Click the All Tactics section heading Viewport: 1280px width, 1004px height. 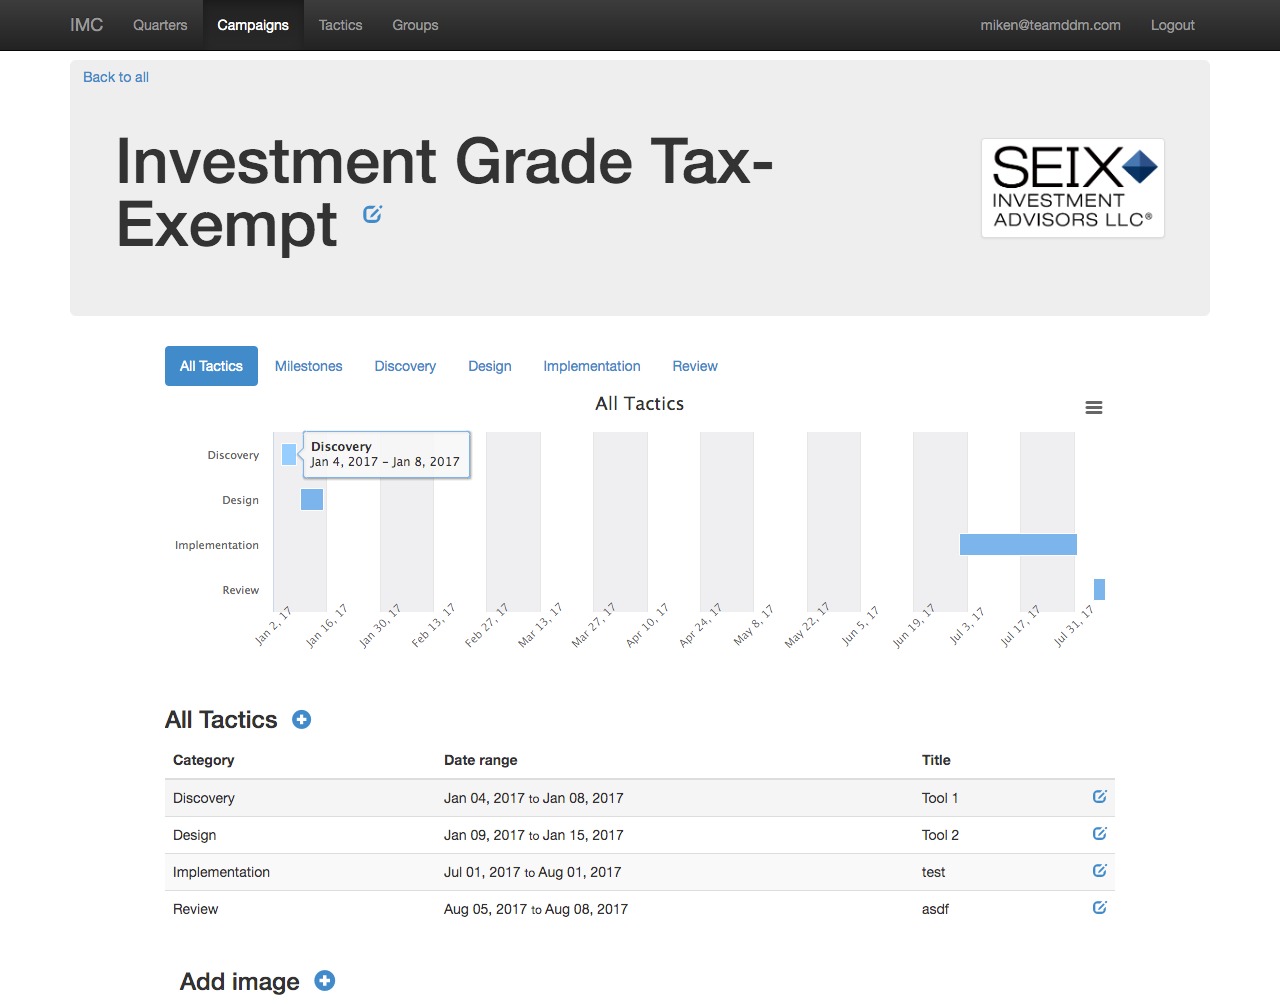coord(221,720)
